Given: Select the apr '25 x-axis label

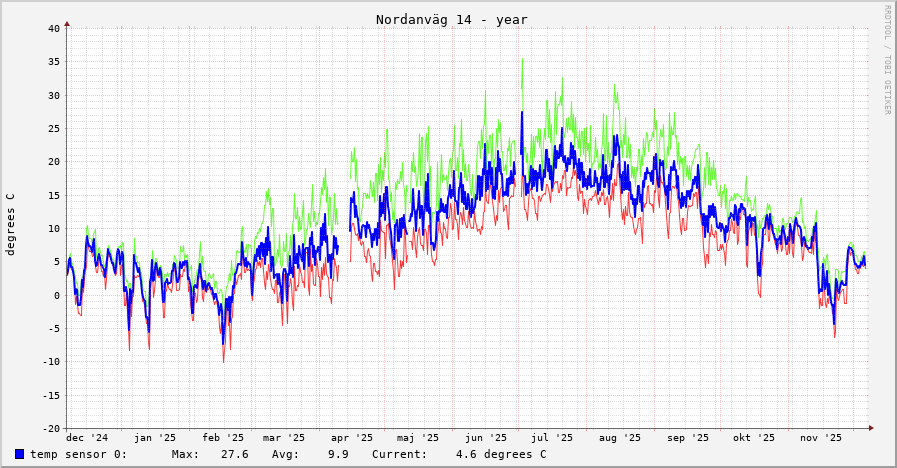Looking at the screenshot, I should 352,438.
